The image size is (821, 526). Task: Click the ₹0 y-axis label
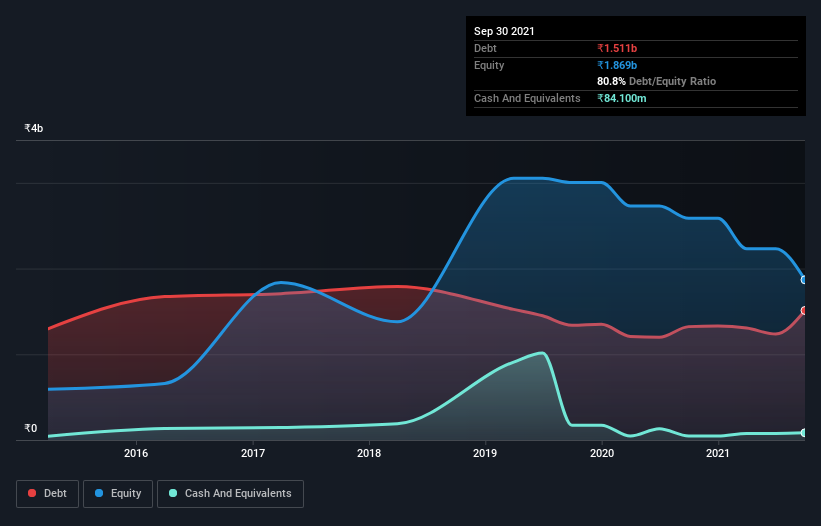[31, 428]
